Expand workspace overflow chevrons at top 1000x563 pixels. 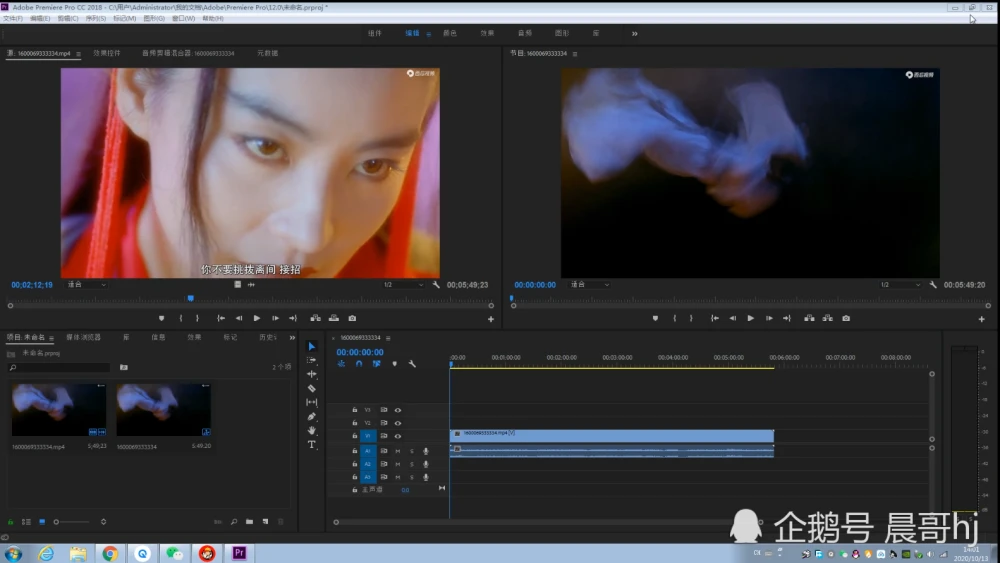tap(635, 34)
